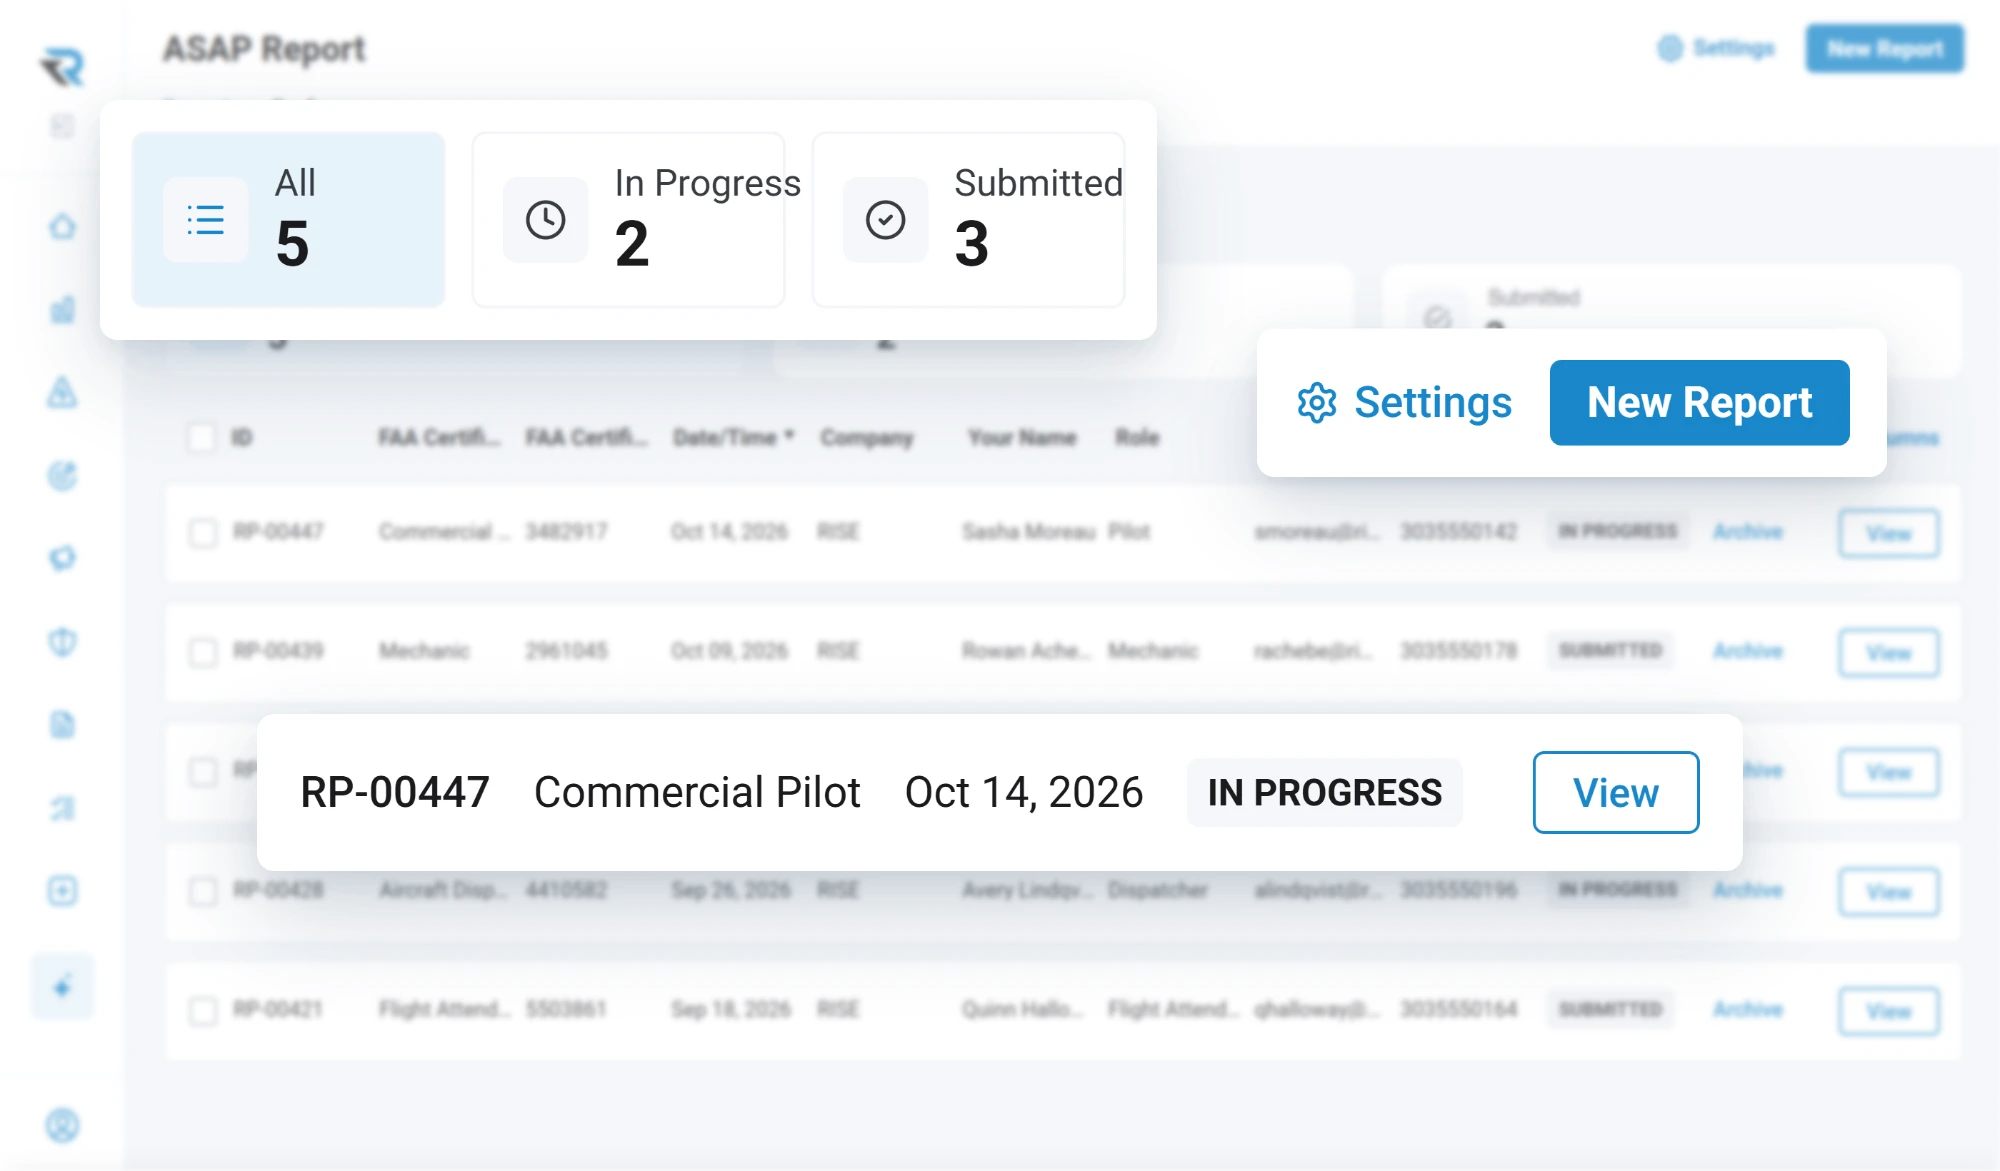The image size is (2000, 1171).
Task: Select the Submitted filter card showing 3
Action: [968, 219]
